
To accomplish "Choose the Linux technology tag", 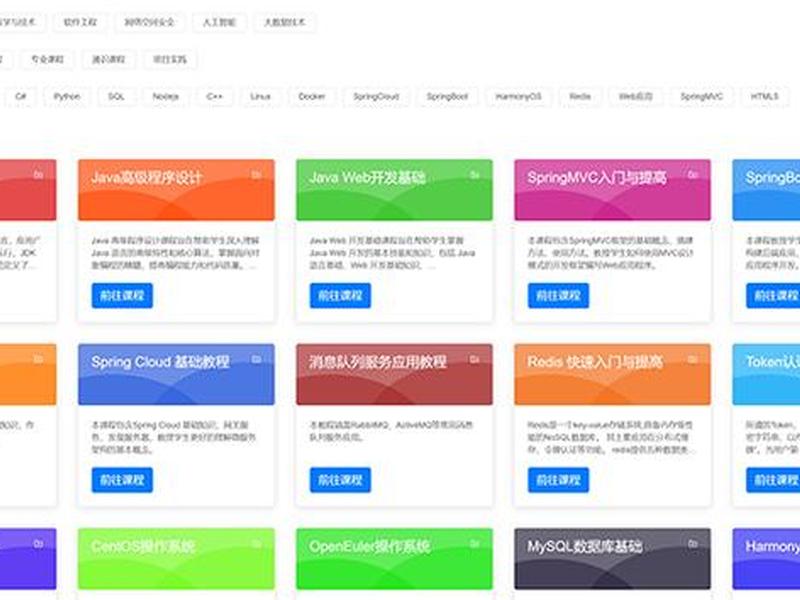I will tap(260, 96).
